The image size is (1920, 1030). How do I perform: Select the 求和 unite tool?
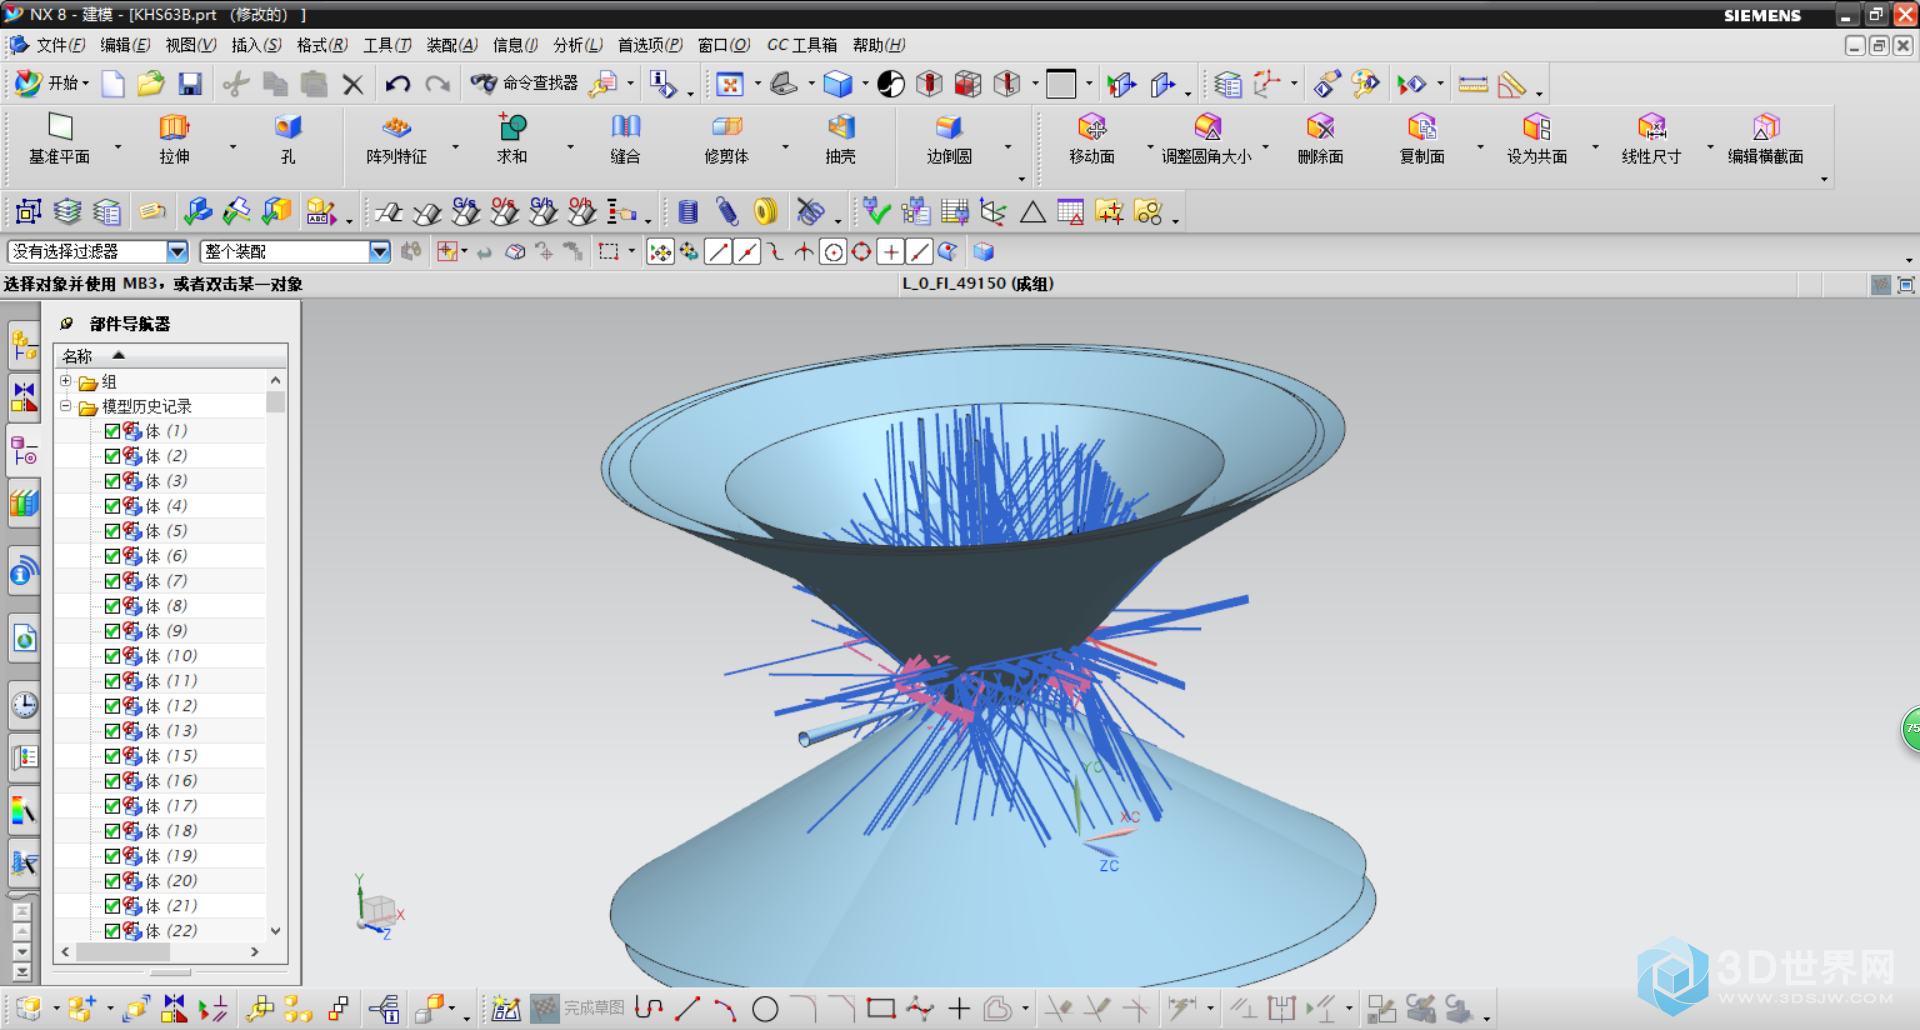(512, 139)
